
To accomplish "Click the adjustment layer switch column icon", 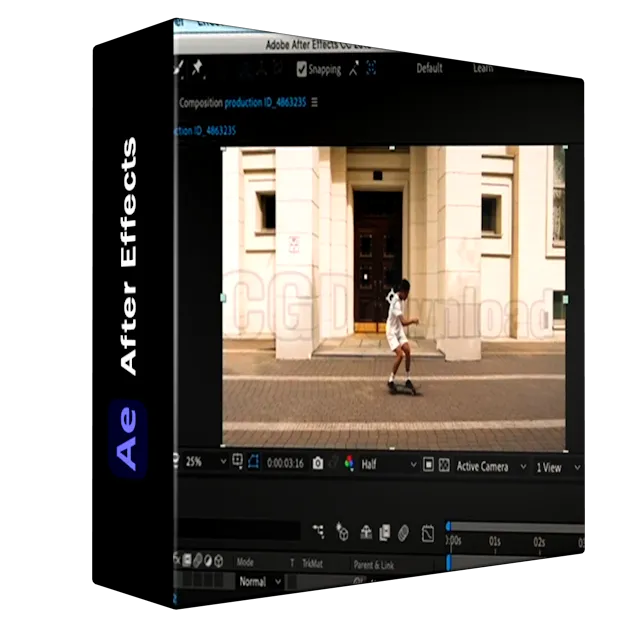I will [208, 561].
